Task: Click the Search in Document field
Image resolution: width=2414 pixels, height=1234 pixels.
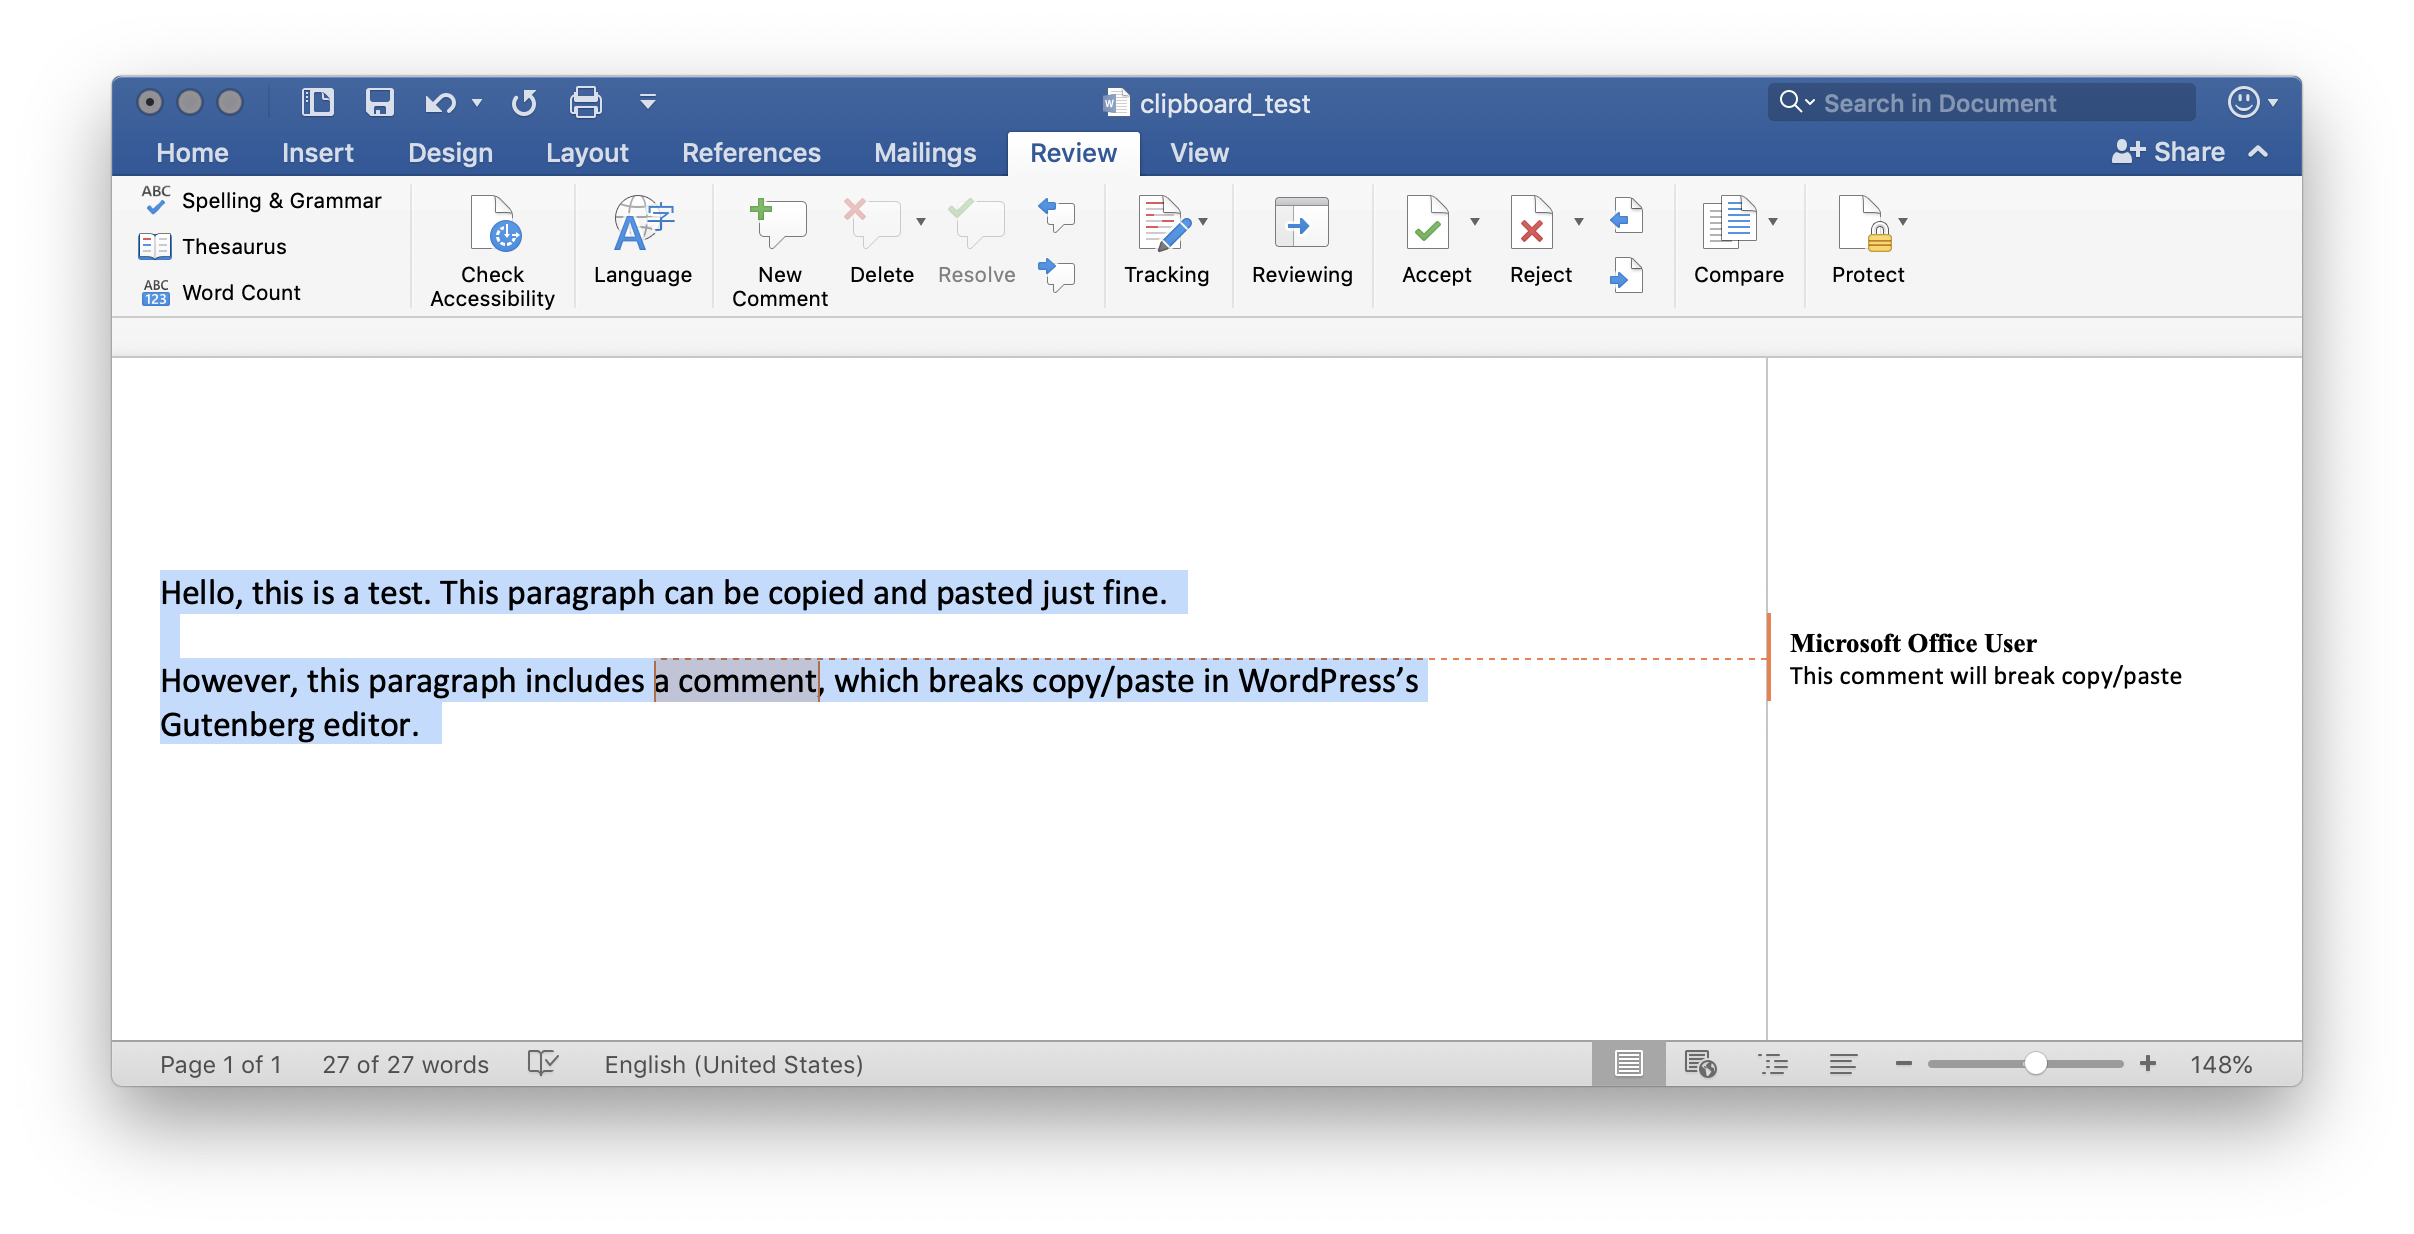Action: click(1980, 103)
